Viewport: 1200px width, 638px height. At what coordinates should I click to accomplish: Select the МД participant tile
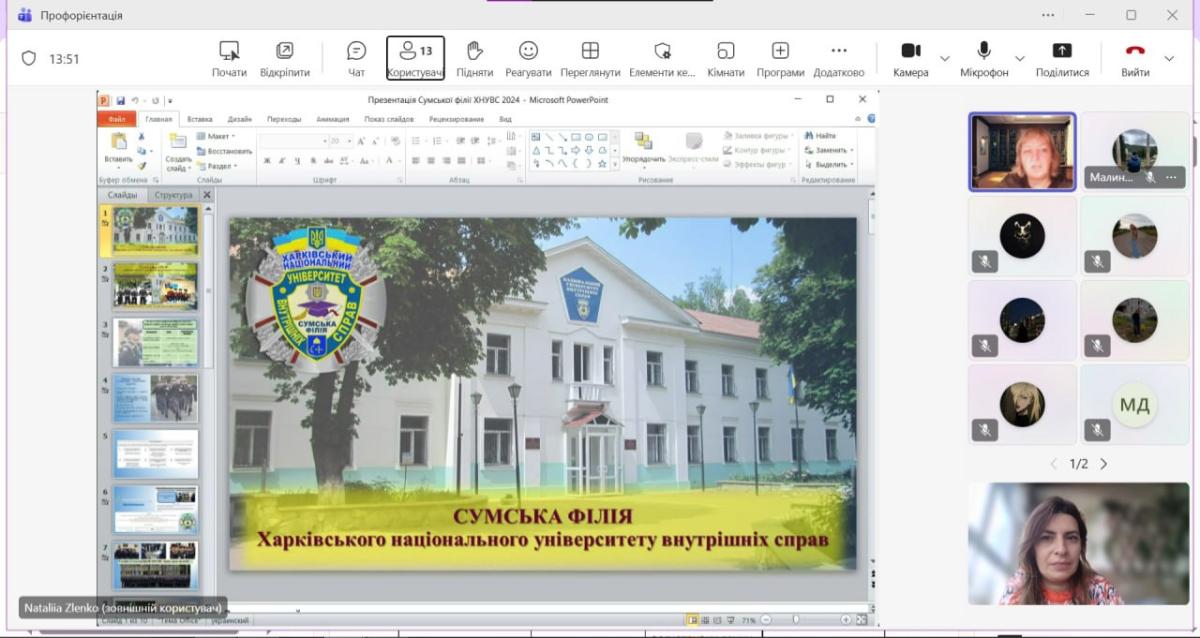(1134, 404)
